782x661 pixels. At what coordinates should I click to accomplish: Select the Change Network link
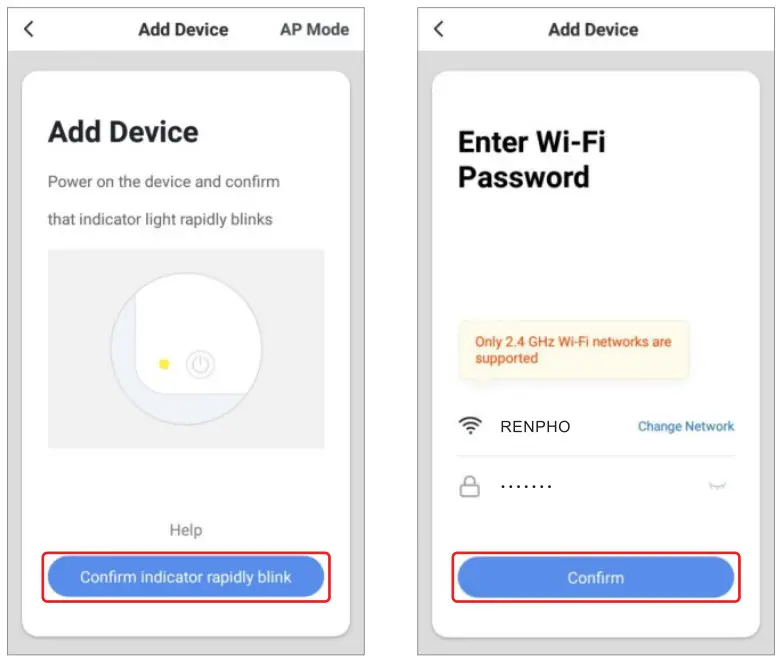(685, 426)
